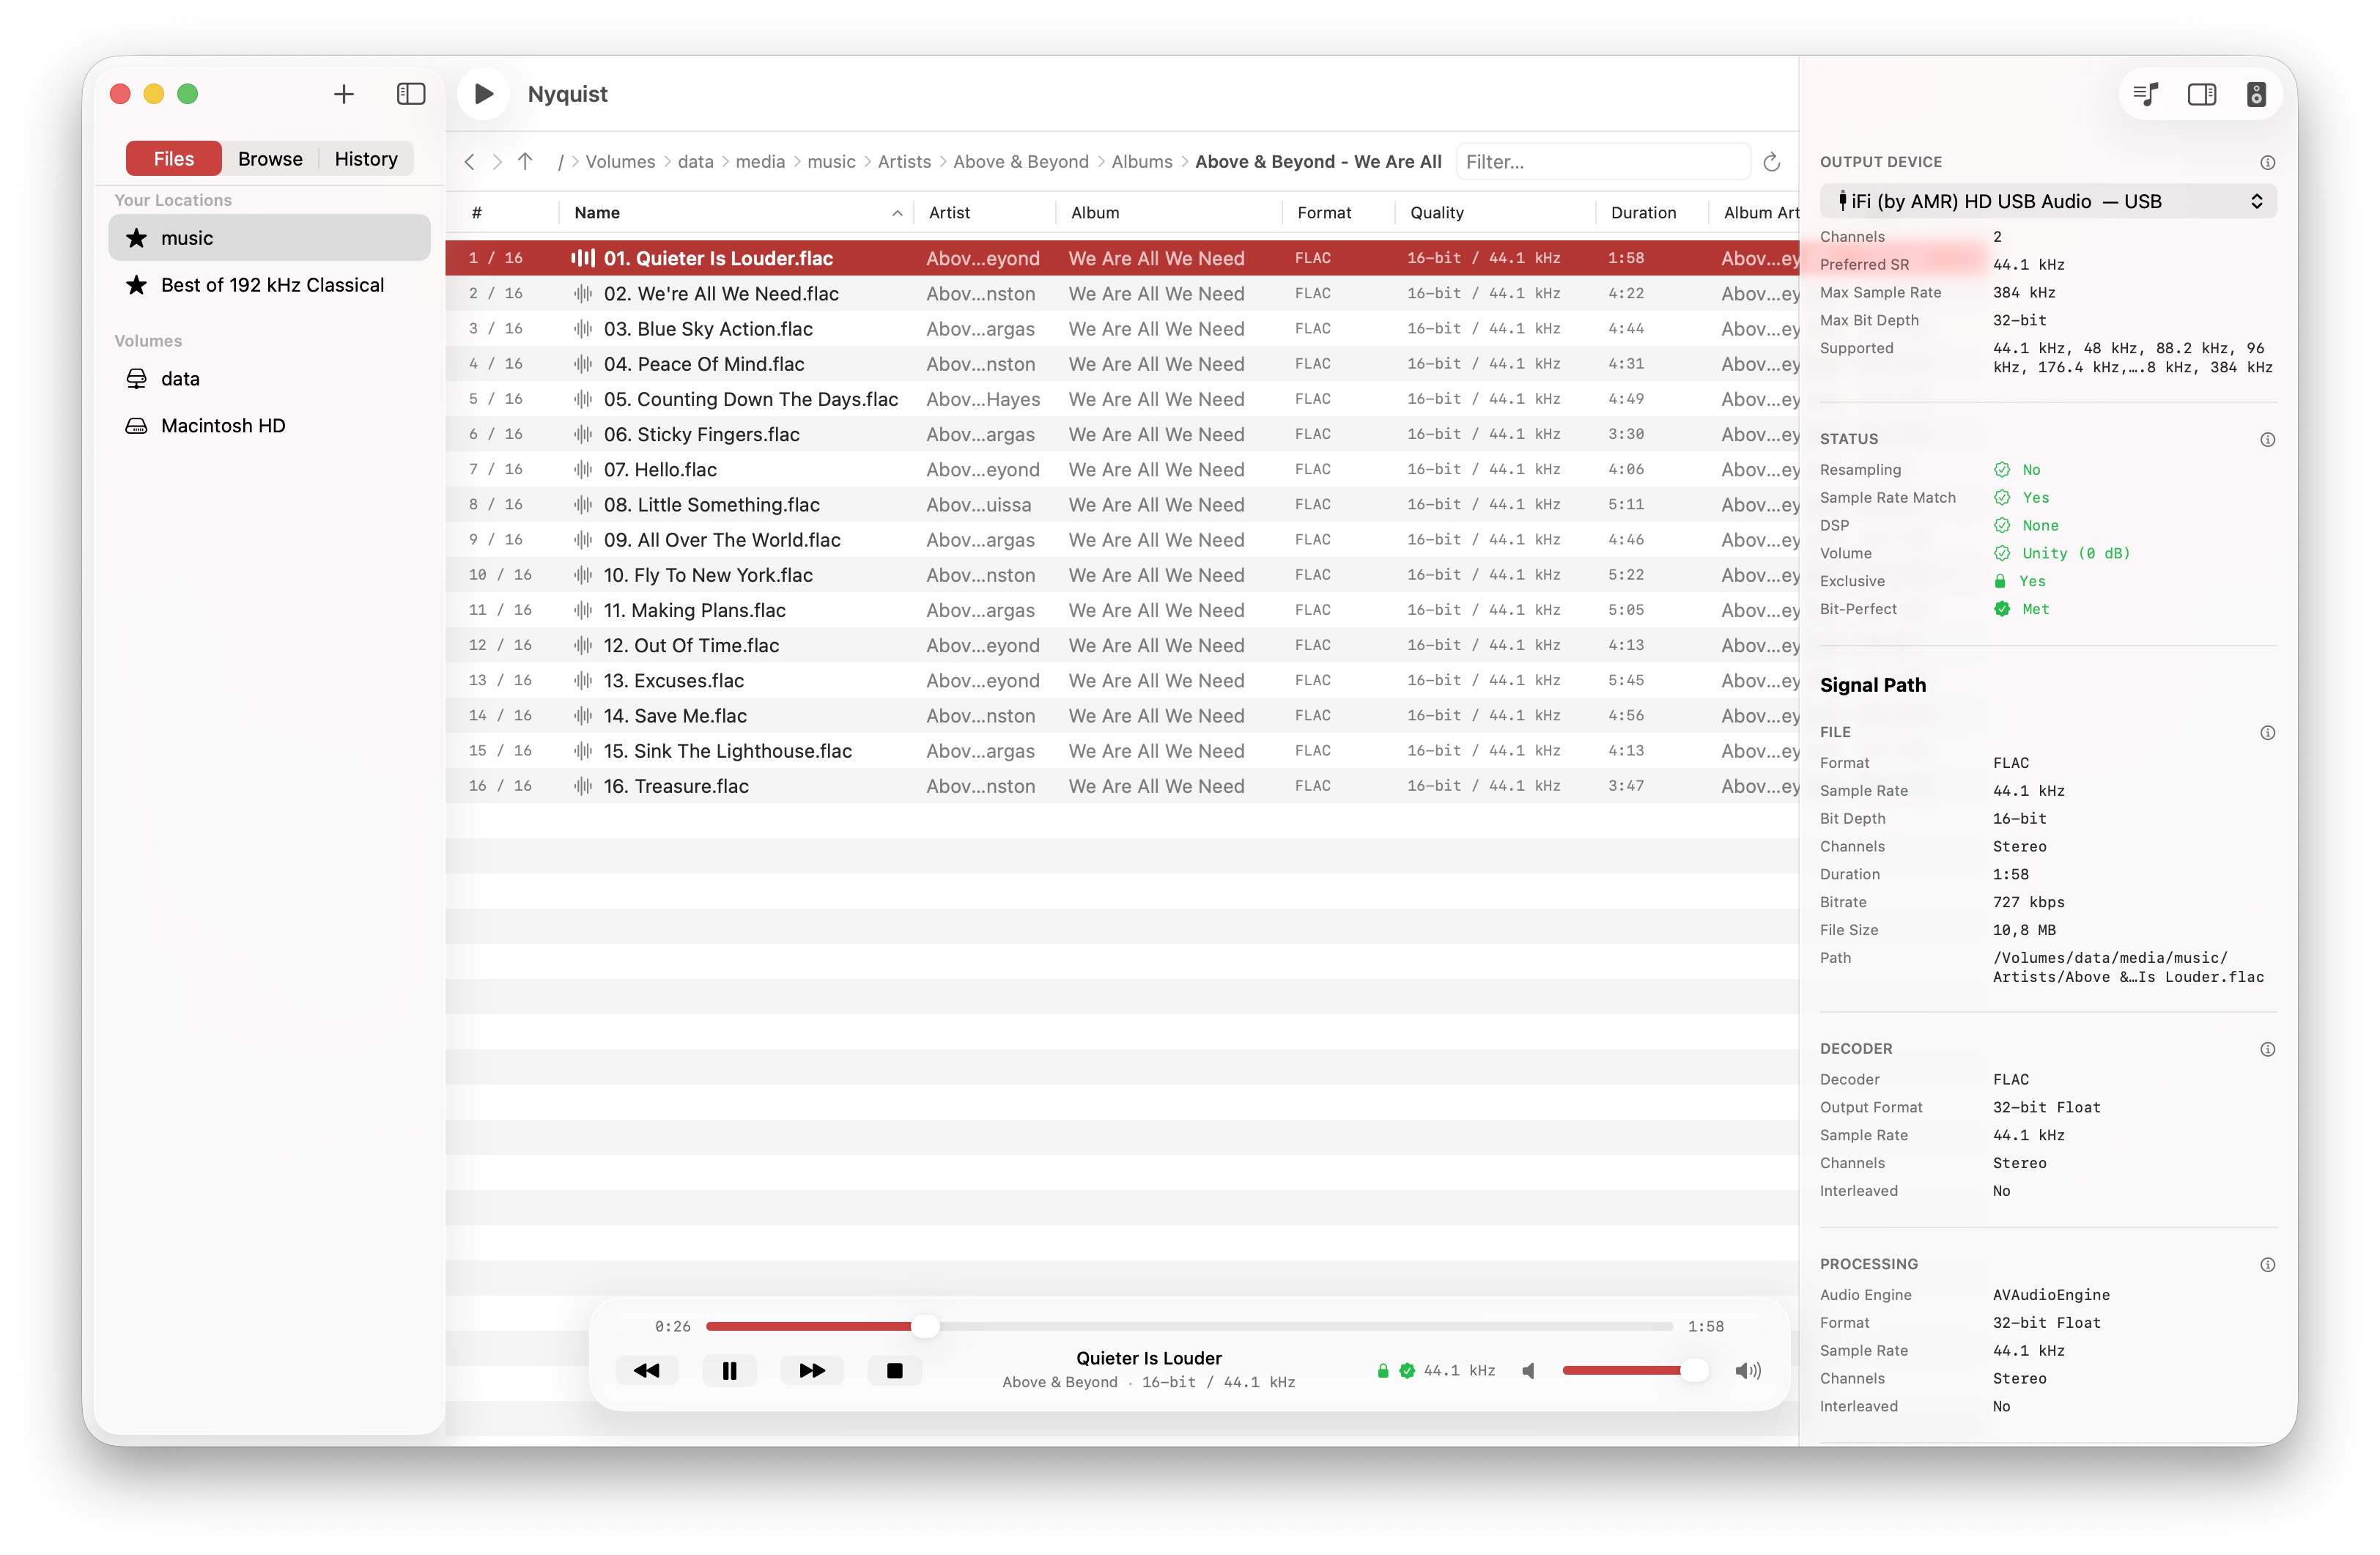Click into the Filter field
Image resolution: width=2380 pixels, height=1555 pixels.
tap(1602, 162)
